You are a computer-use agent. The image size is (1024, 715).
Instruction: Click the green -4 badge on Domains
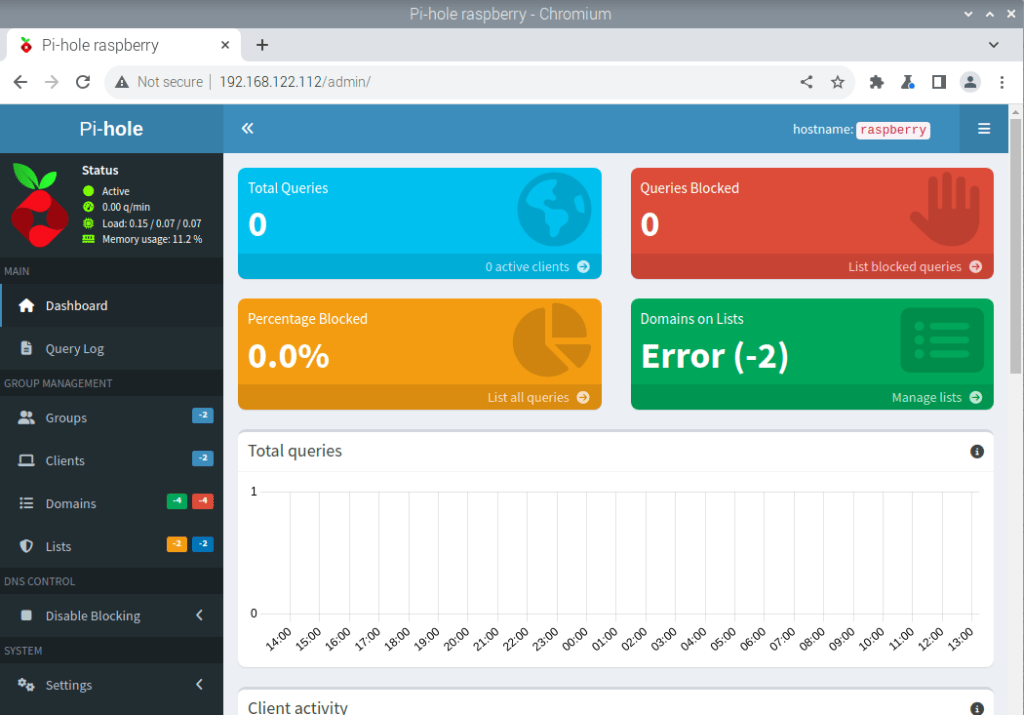[177, 501]
